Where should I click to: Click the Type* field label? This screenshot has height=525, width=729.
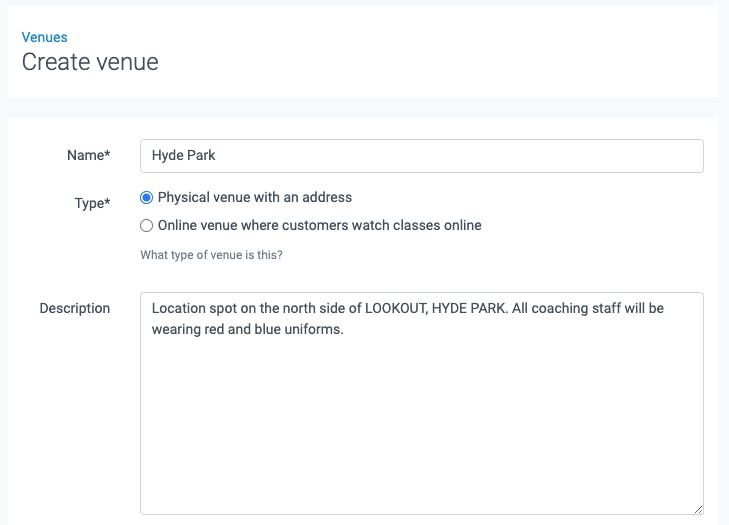click(92, 203)
